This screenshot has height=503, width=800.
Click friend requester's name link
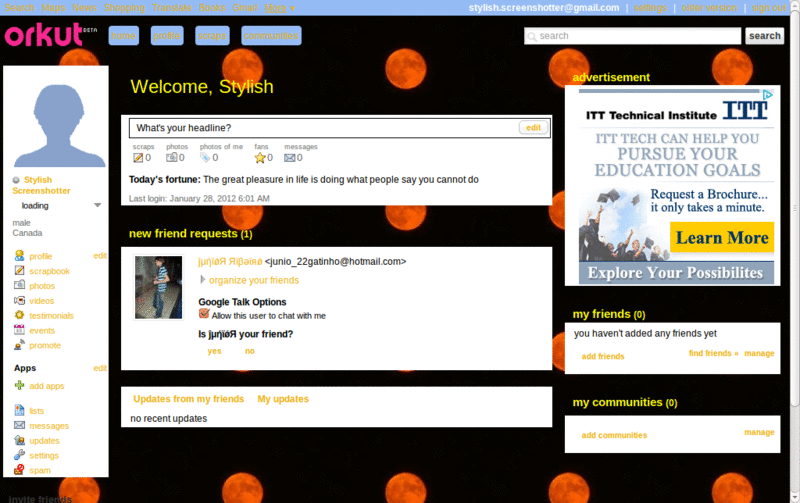[230, 262]
